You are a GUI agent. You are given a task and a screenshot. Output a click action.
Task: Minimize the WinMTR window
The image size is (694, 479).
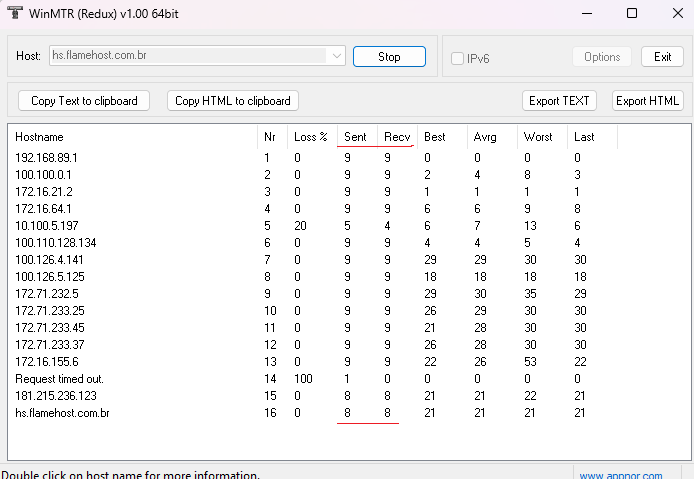[587, 13]
